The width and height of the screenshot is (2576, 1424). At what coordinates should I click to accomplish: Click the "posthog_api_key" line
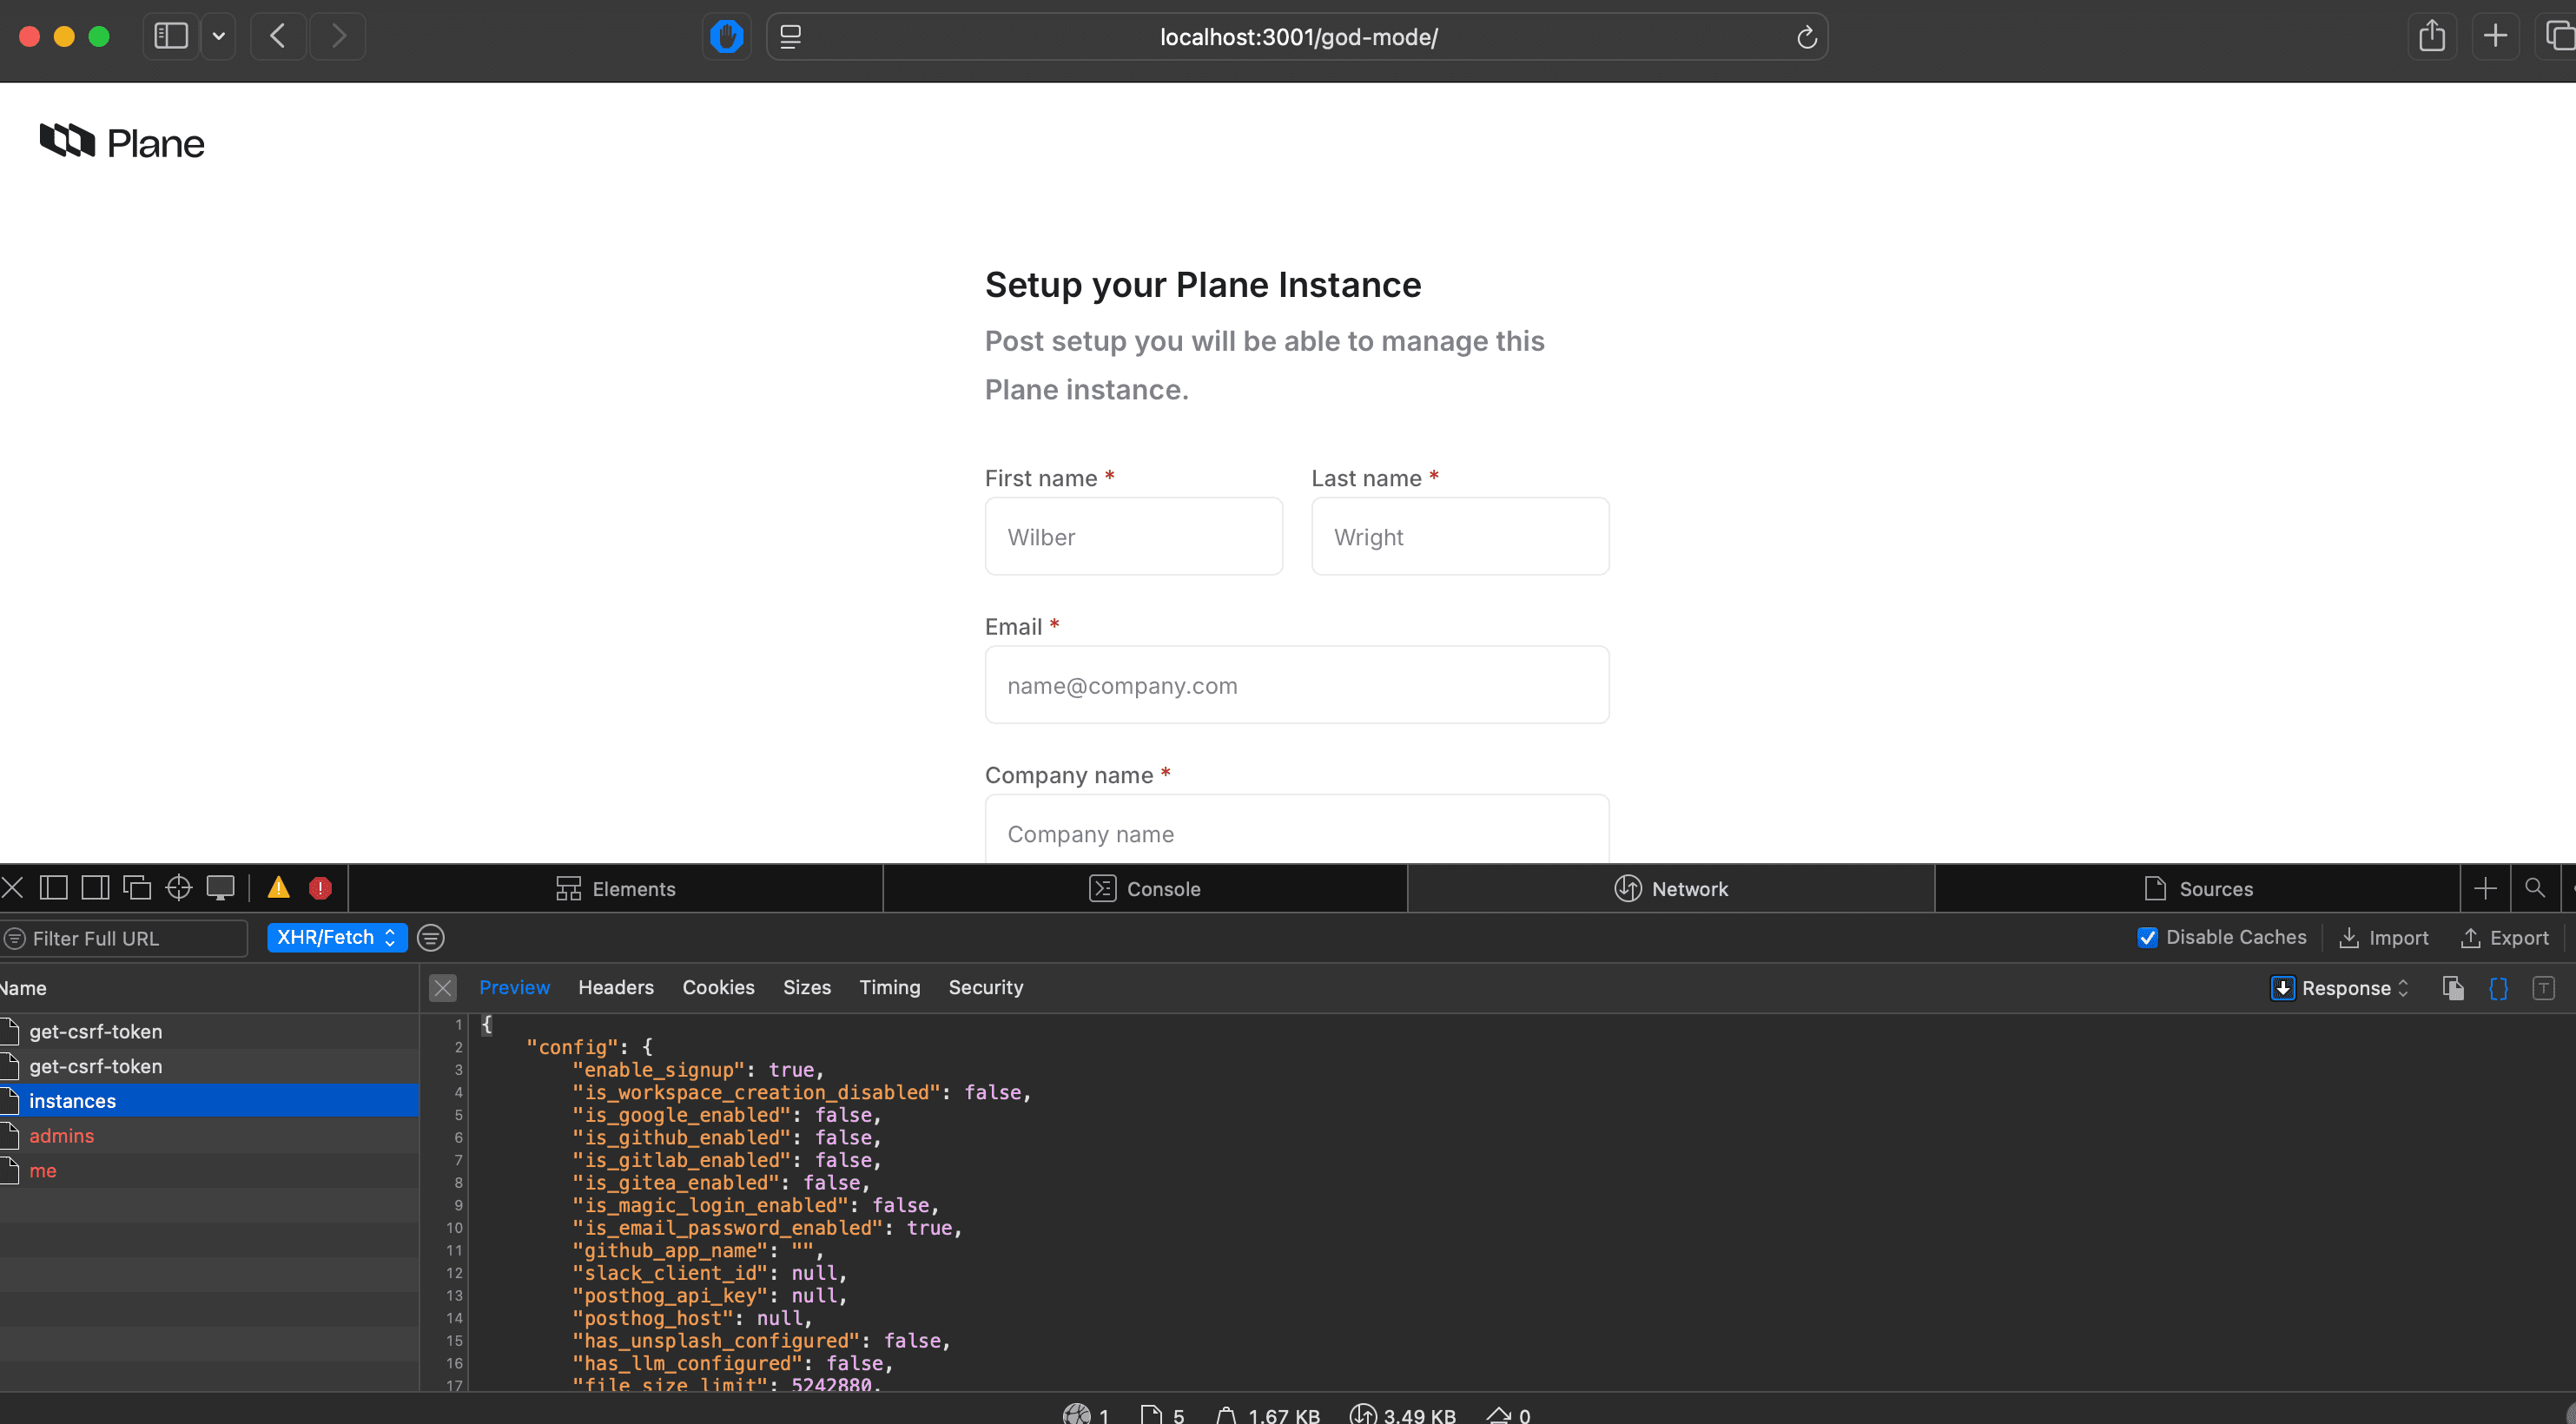710,1295
